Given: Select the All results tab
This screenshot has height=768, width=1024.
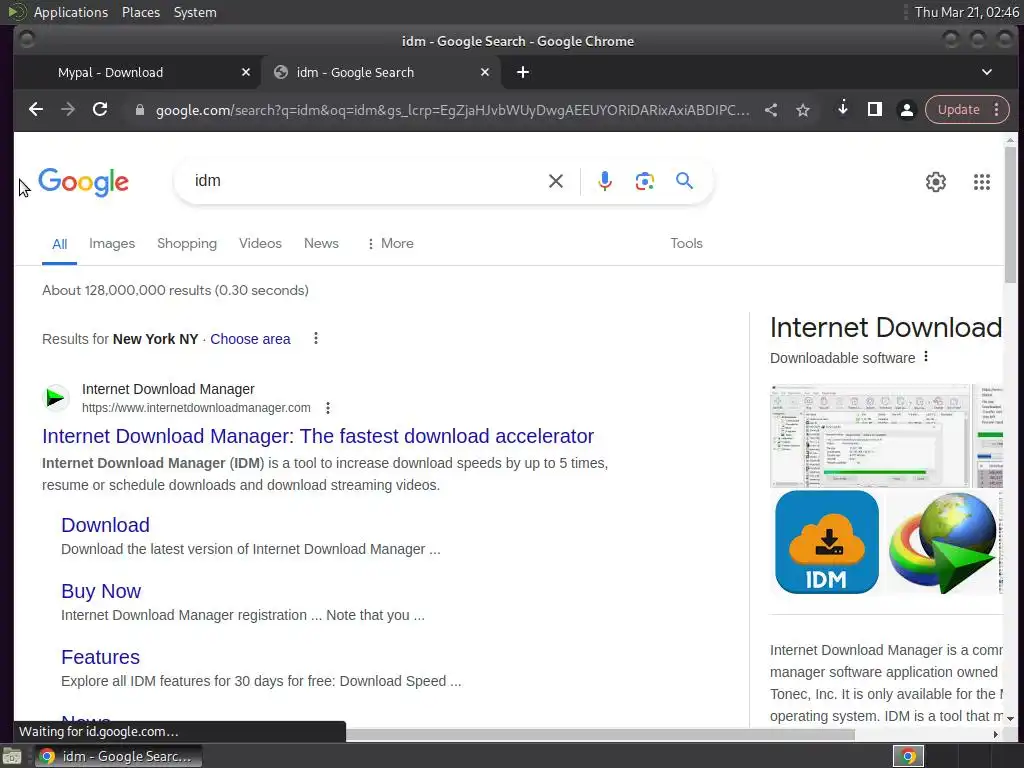Looking at the screenshot, I should (59, 244).
